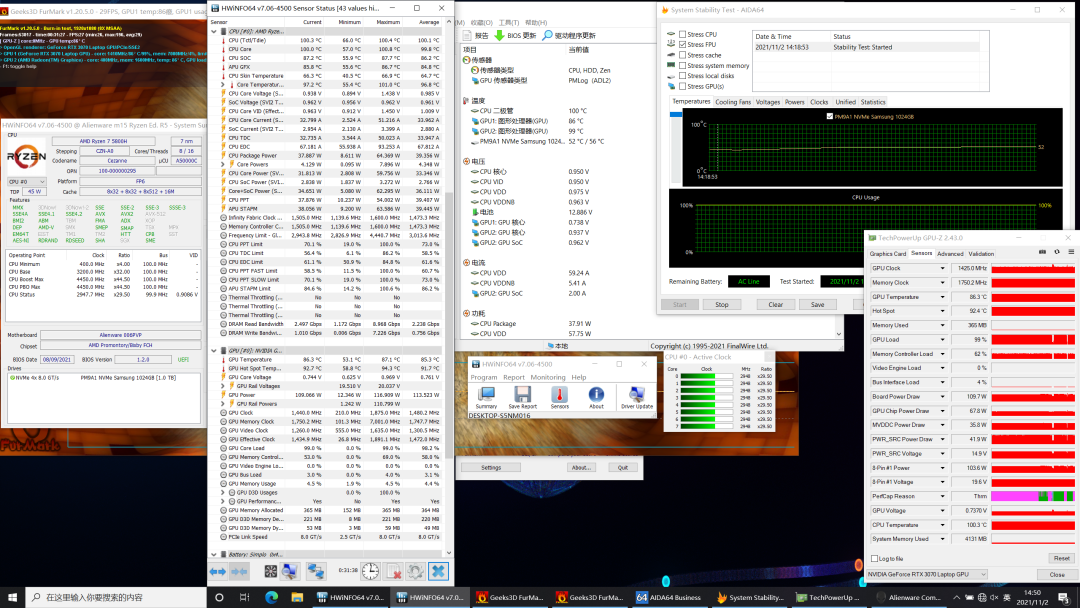The width and height of the screenshot is (1080, 608).
Task: Toggle PM9A1 NVMe Samsung graph checkbox
Action: pyautogui.click(x=830, y=116)
